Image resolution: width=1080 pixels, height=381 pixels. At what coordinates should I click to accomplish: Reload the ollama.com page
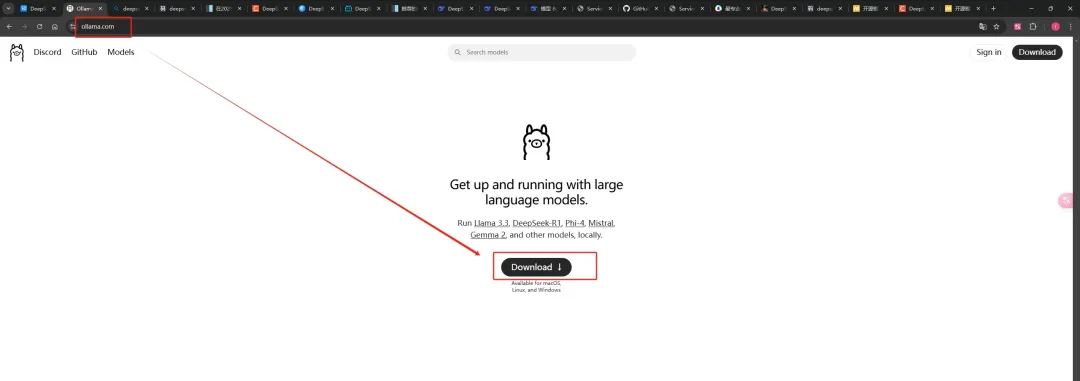pyautogui.click(x=39, y=26)
